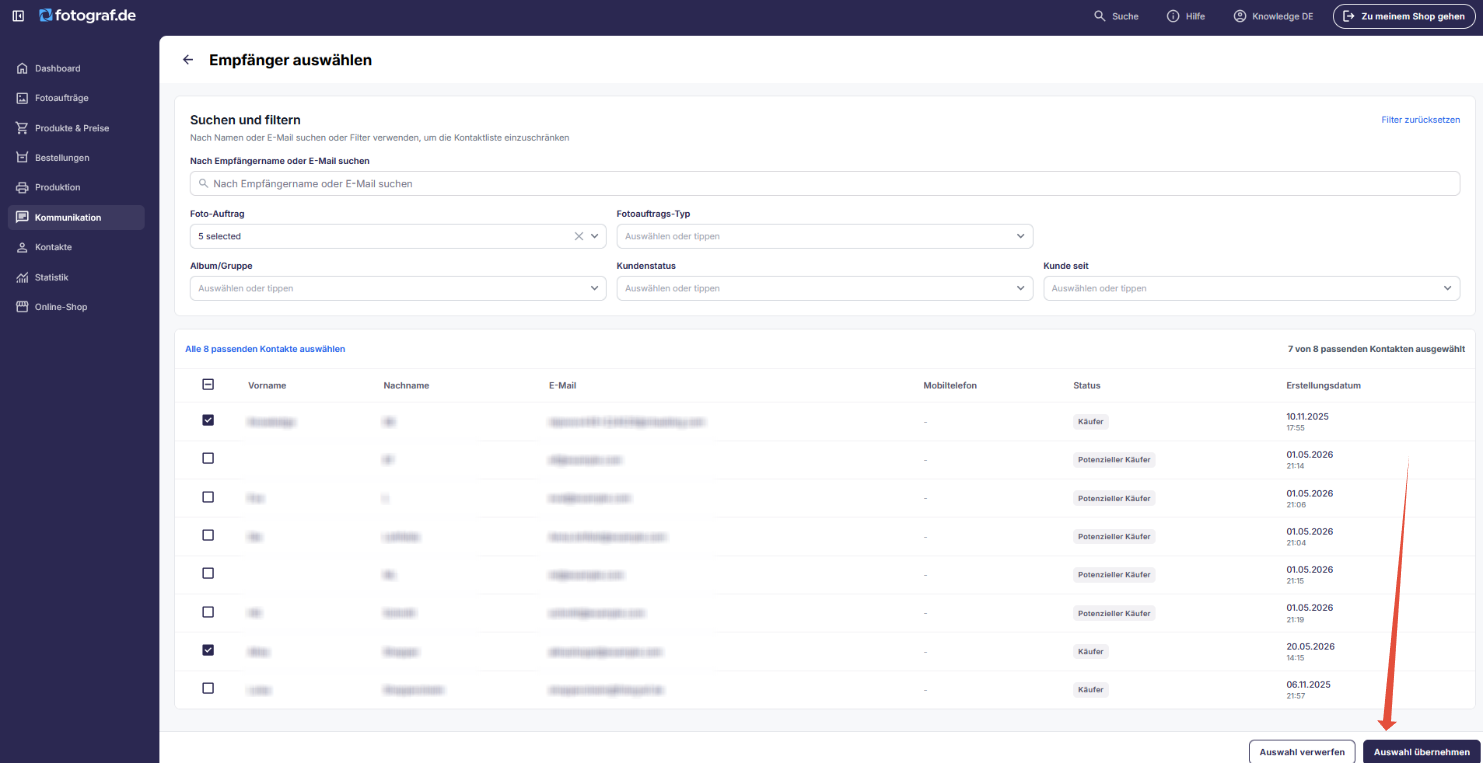
Task: Open Statistik in the sidebar
Action: point(76,277)
